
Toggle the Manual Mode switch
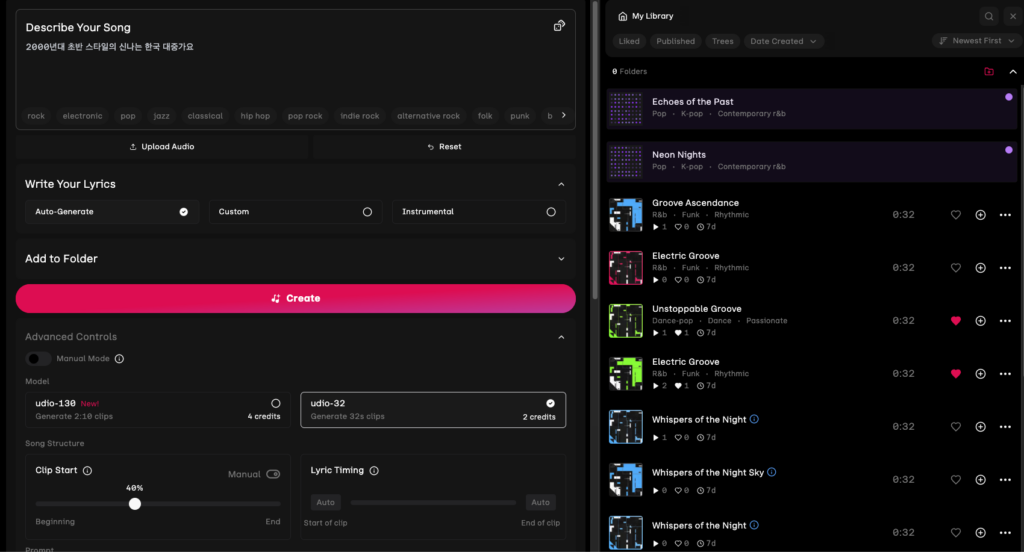38,359
